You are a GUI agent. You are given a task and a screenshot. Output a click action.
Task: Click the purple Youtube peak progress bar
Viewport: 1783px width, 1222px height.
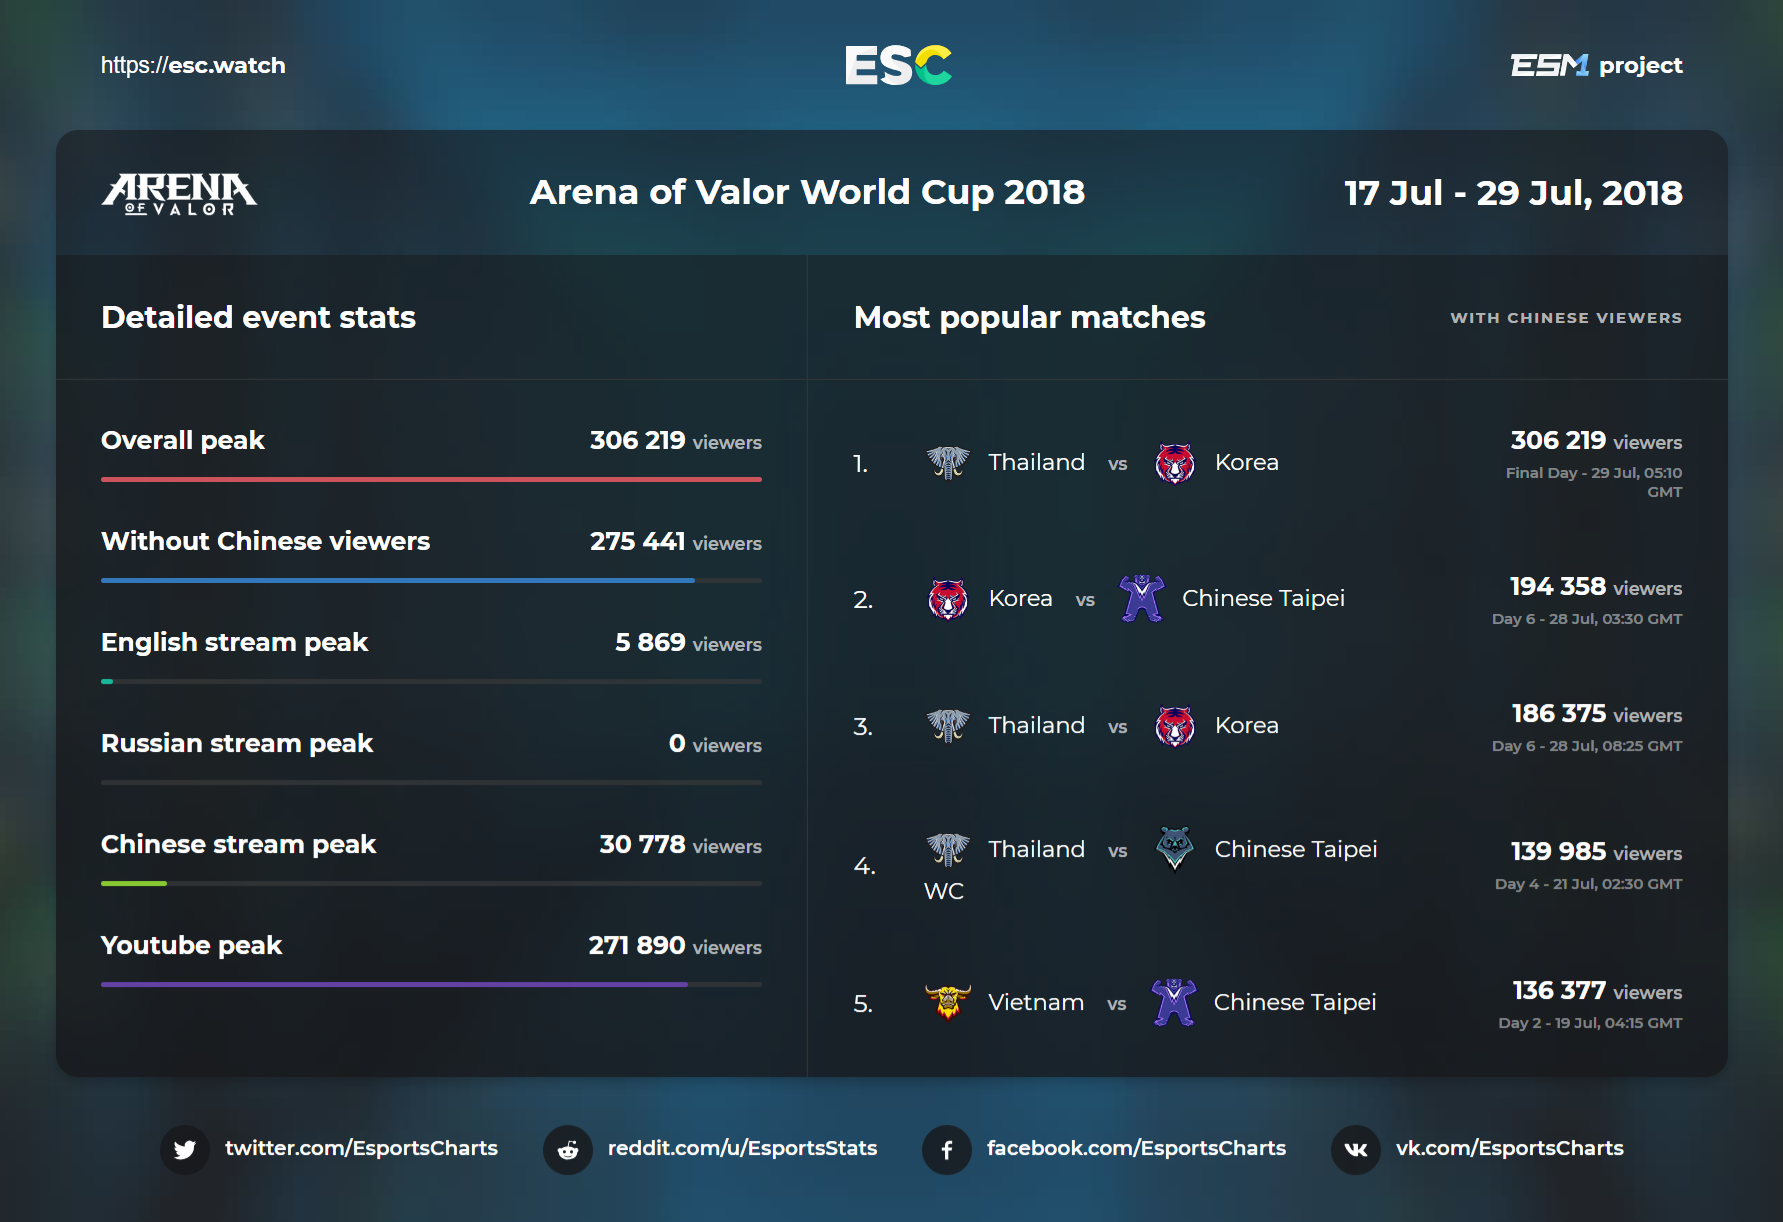tap(394, 985)
